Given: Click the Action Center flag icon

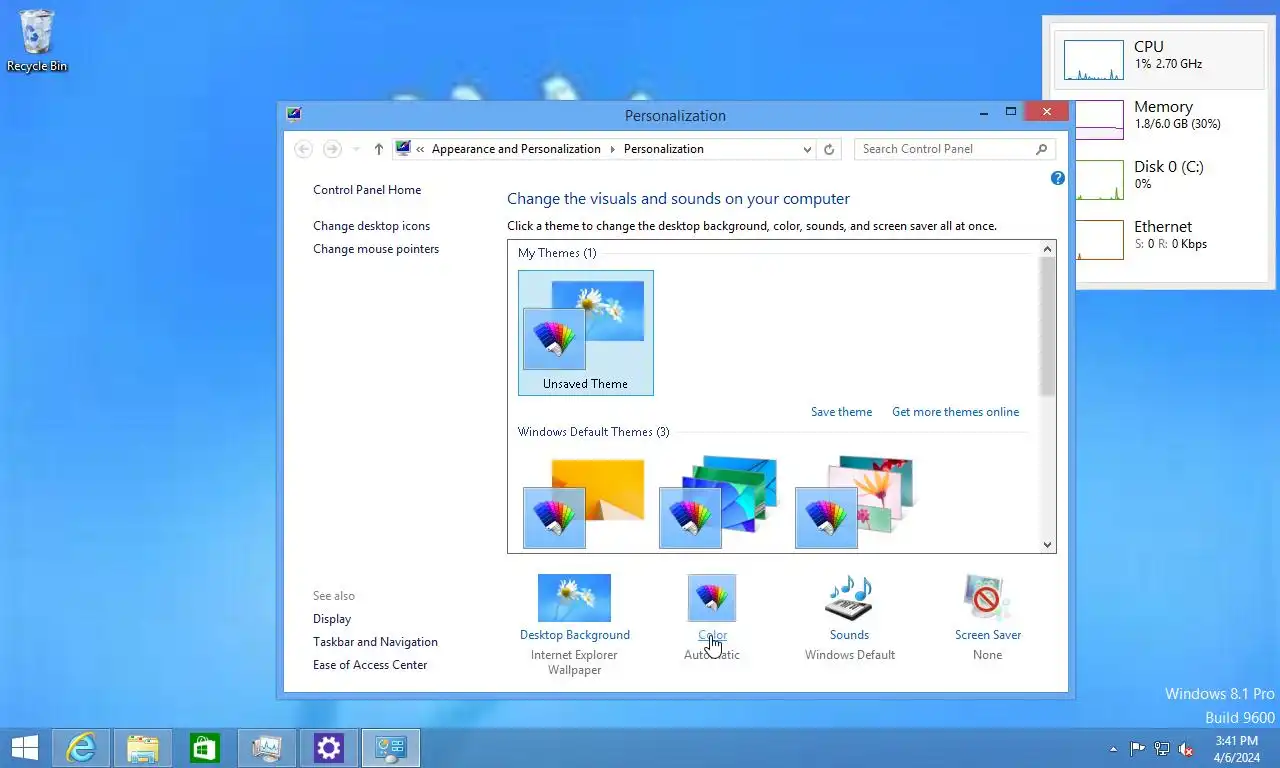Looking at the screenshot, I should coord(1138,748).
